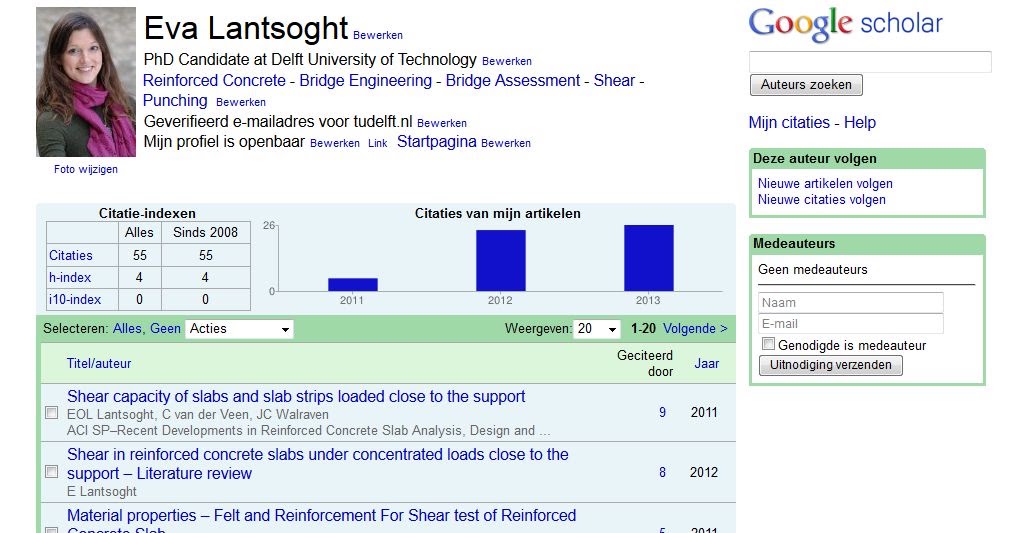Open 'Shear in reinforced concrete slabs' Literature review article

[x=317, y=464]
